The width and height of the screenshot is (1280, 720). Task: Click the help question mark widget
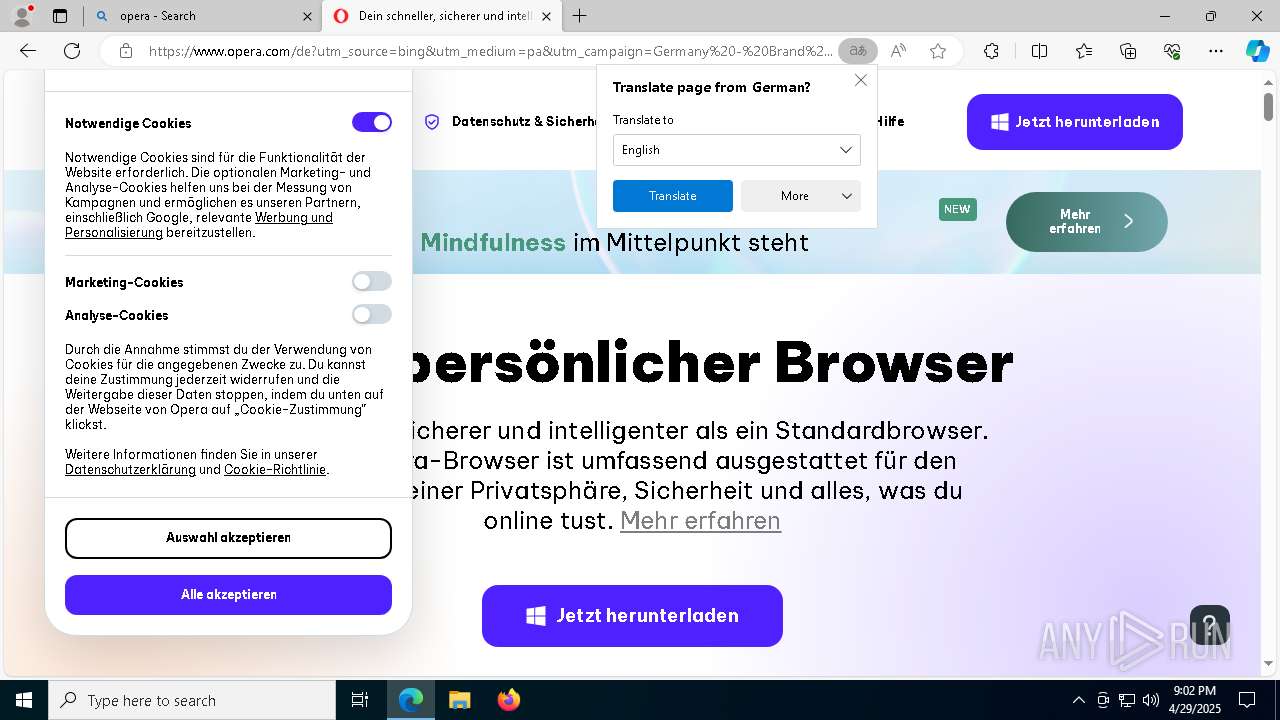(1210, 625)
